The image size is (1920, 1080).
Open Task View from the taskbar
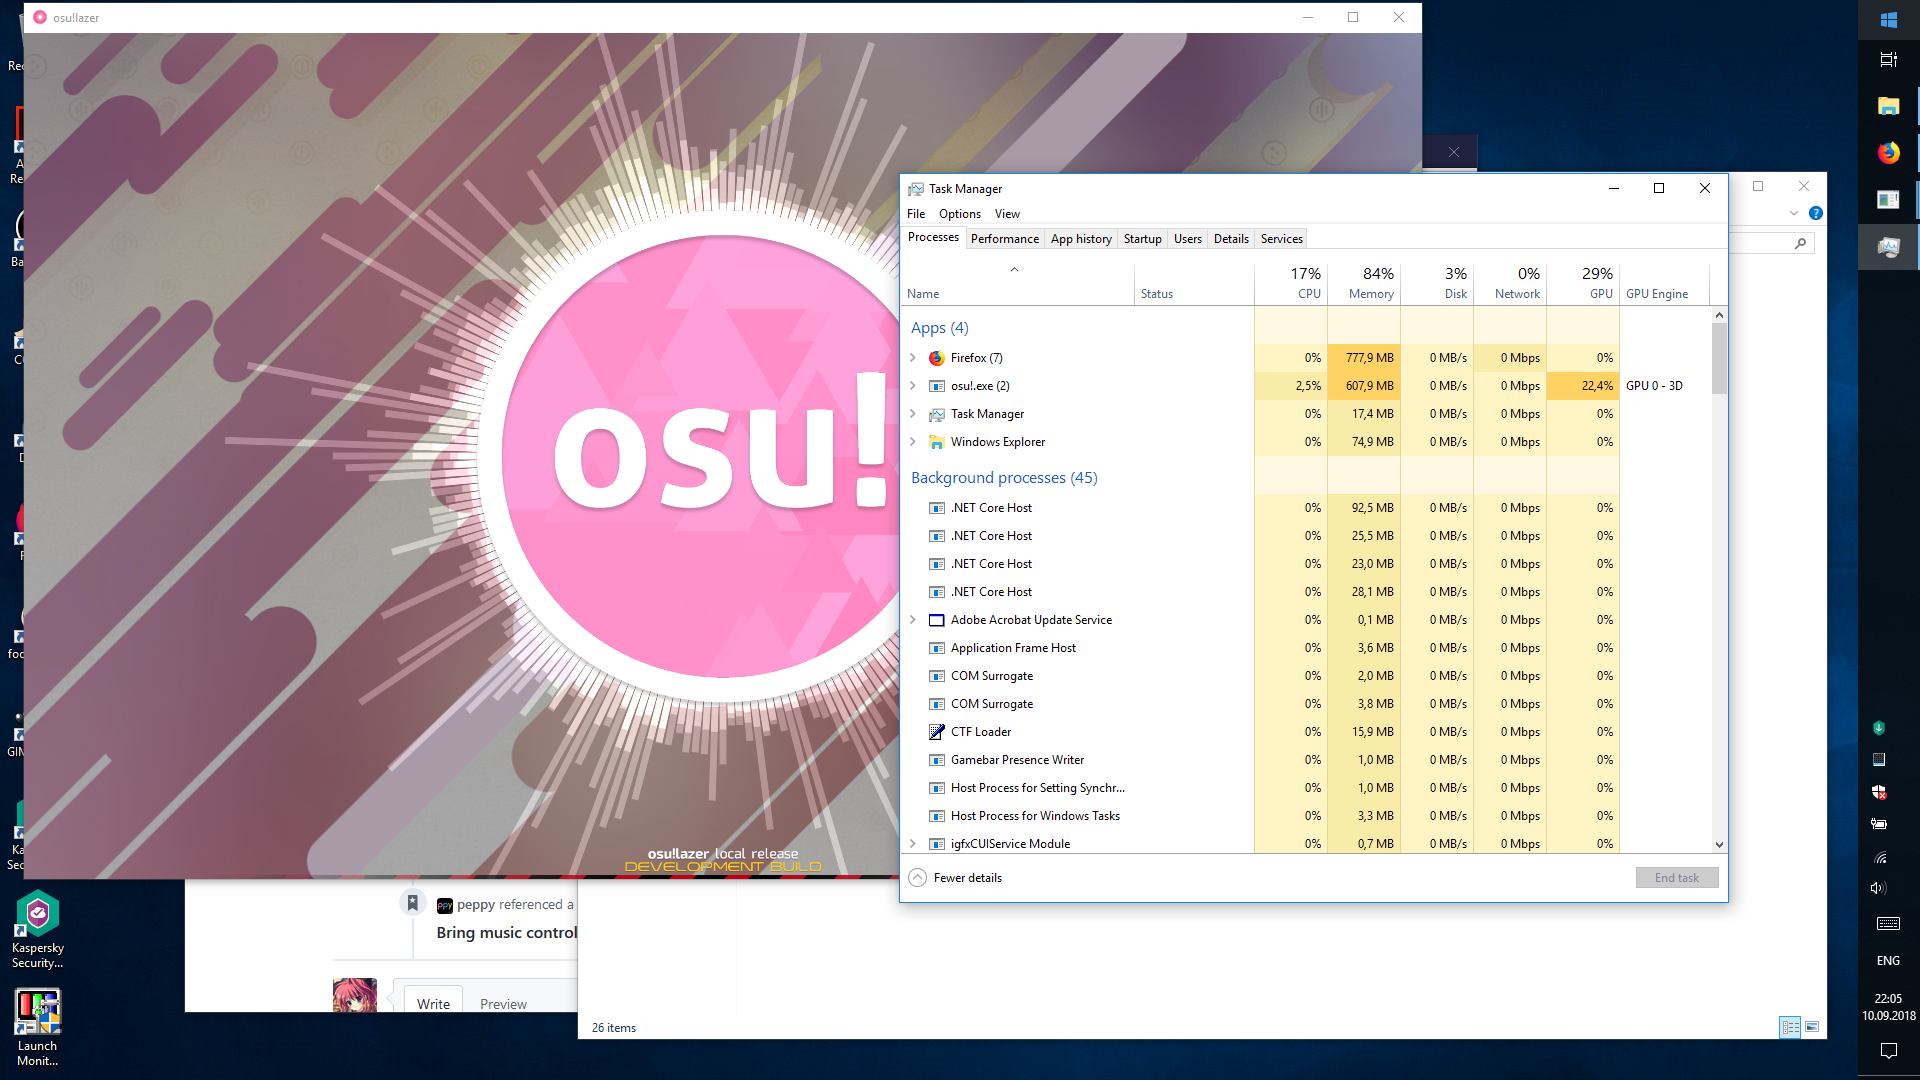click(x=1888, y=60)
